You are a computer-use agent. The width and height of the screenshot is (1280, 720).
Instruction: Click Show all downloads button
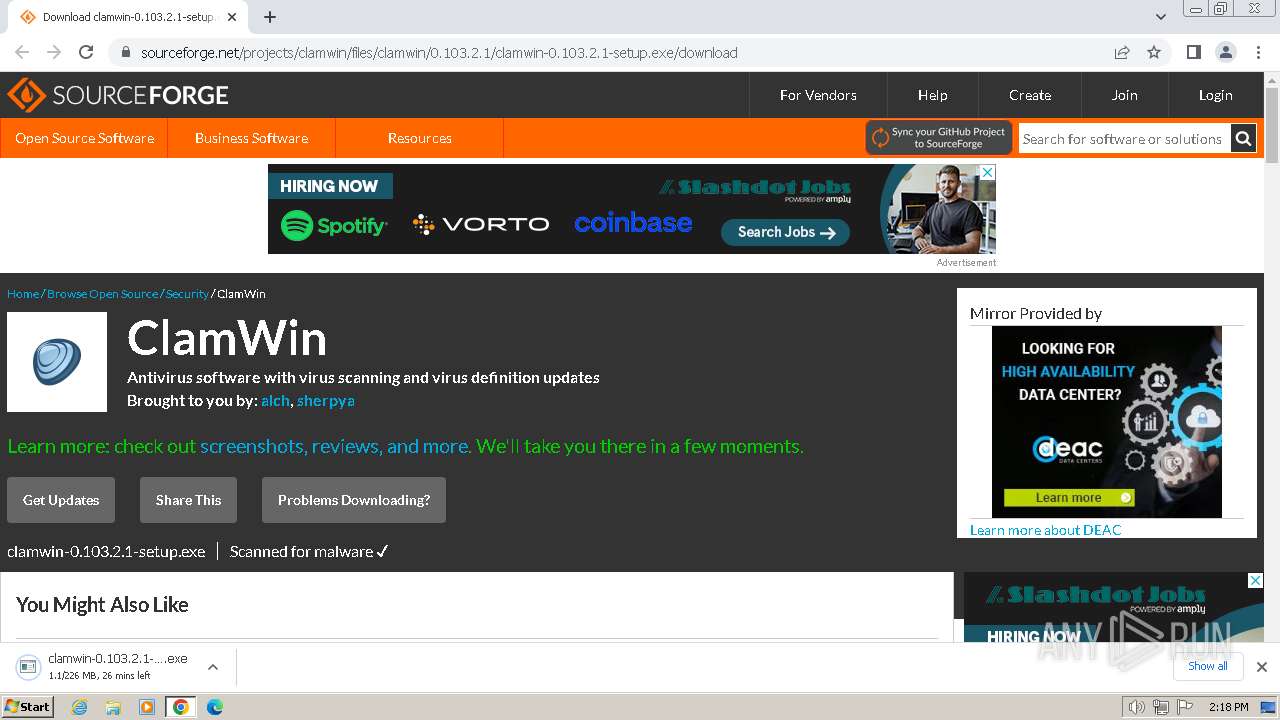(x=1207, y=666)
